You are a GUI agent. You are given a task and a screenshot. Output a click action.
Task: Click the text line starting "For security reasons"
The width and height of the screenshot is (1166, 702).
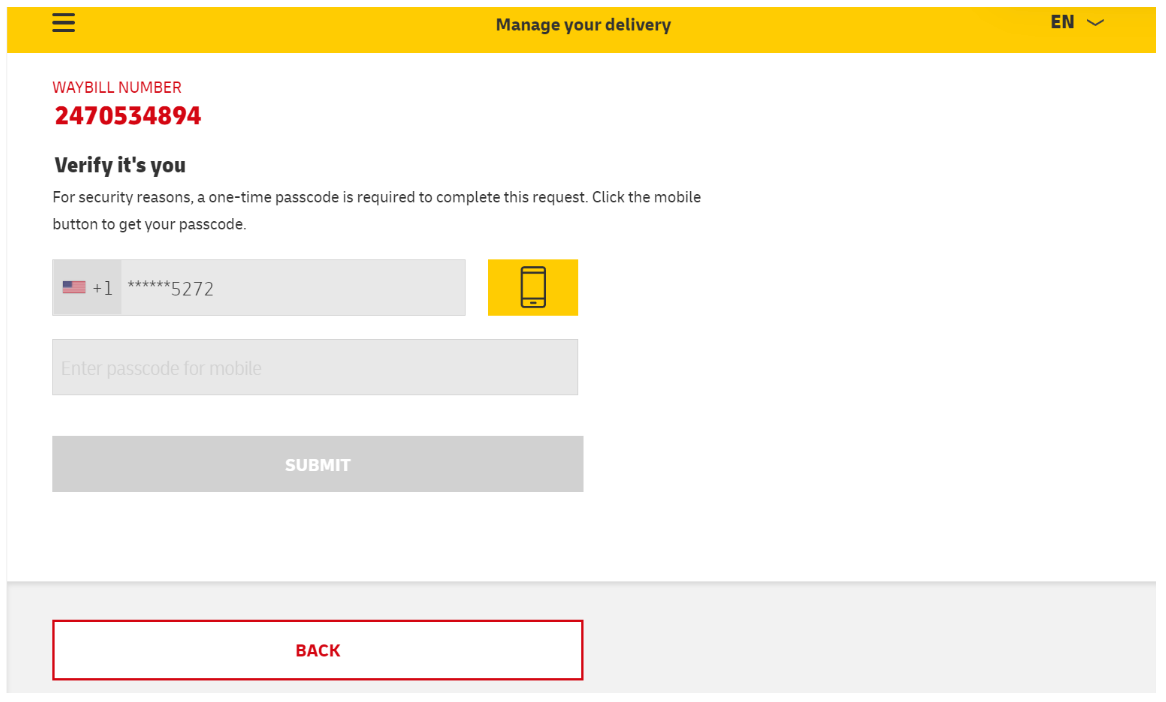pos(376,197)
